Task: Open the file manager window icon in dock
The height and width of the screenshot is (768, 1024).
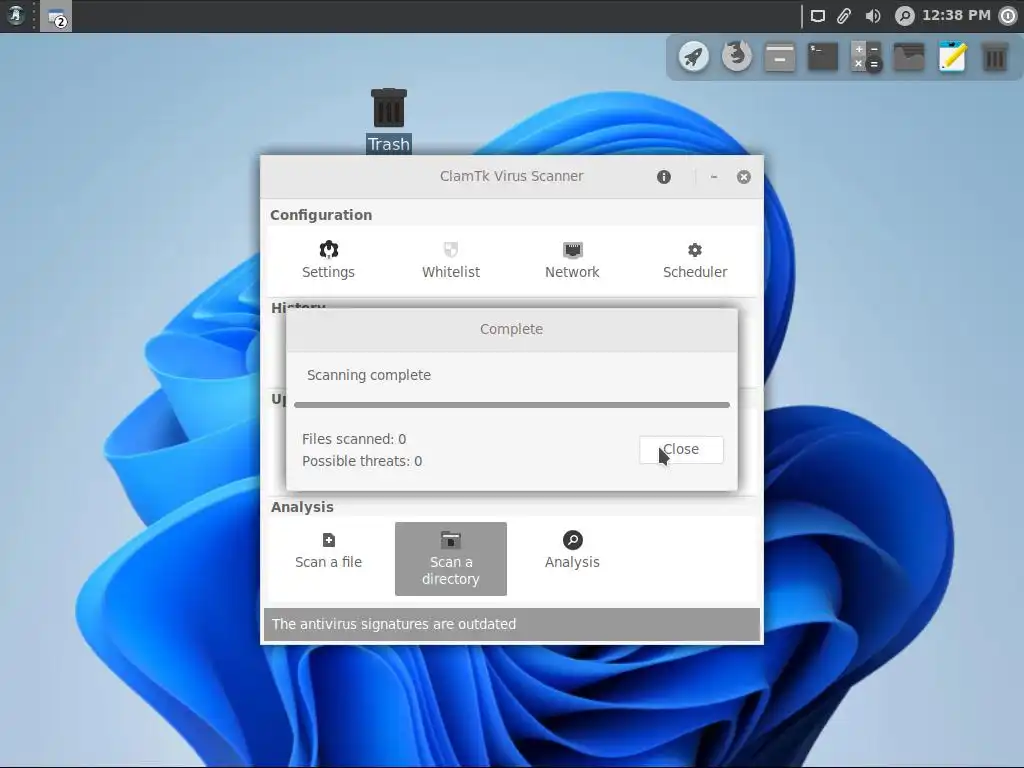Action: click(x=780, y=57)
